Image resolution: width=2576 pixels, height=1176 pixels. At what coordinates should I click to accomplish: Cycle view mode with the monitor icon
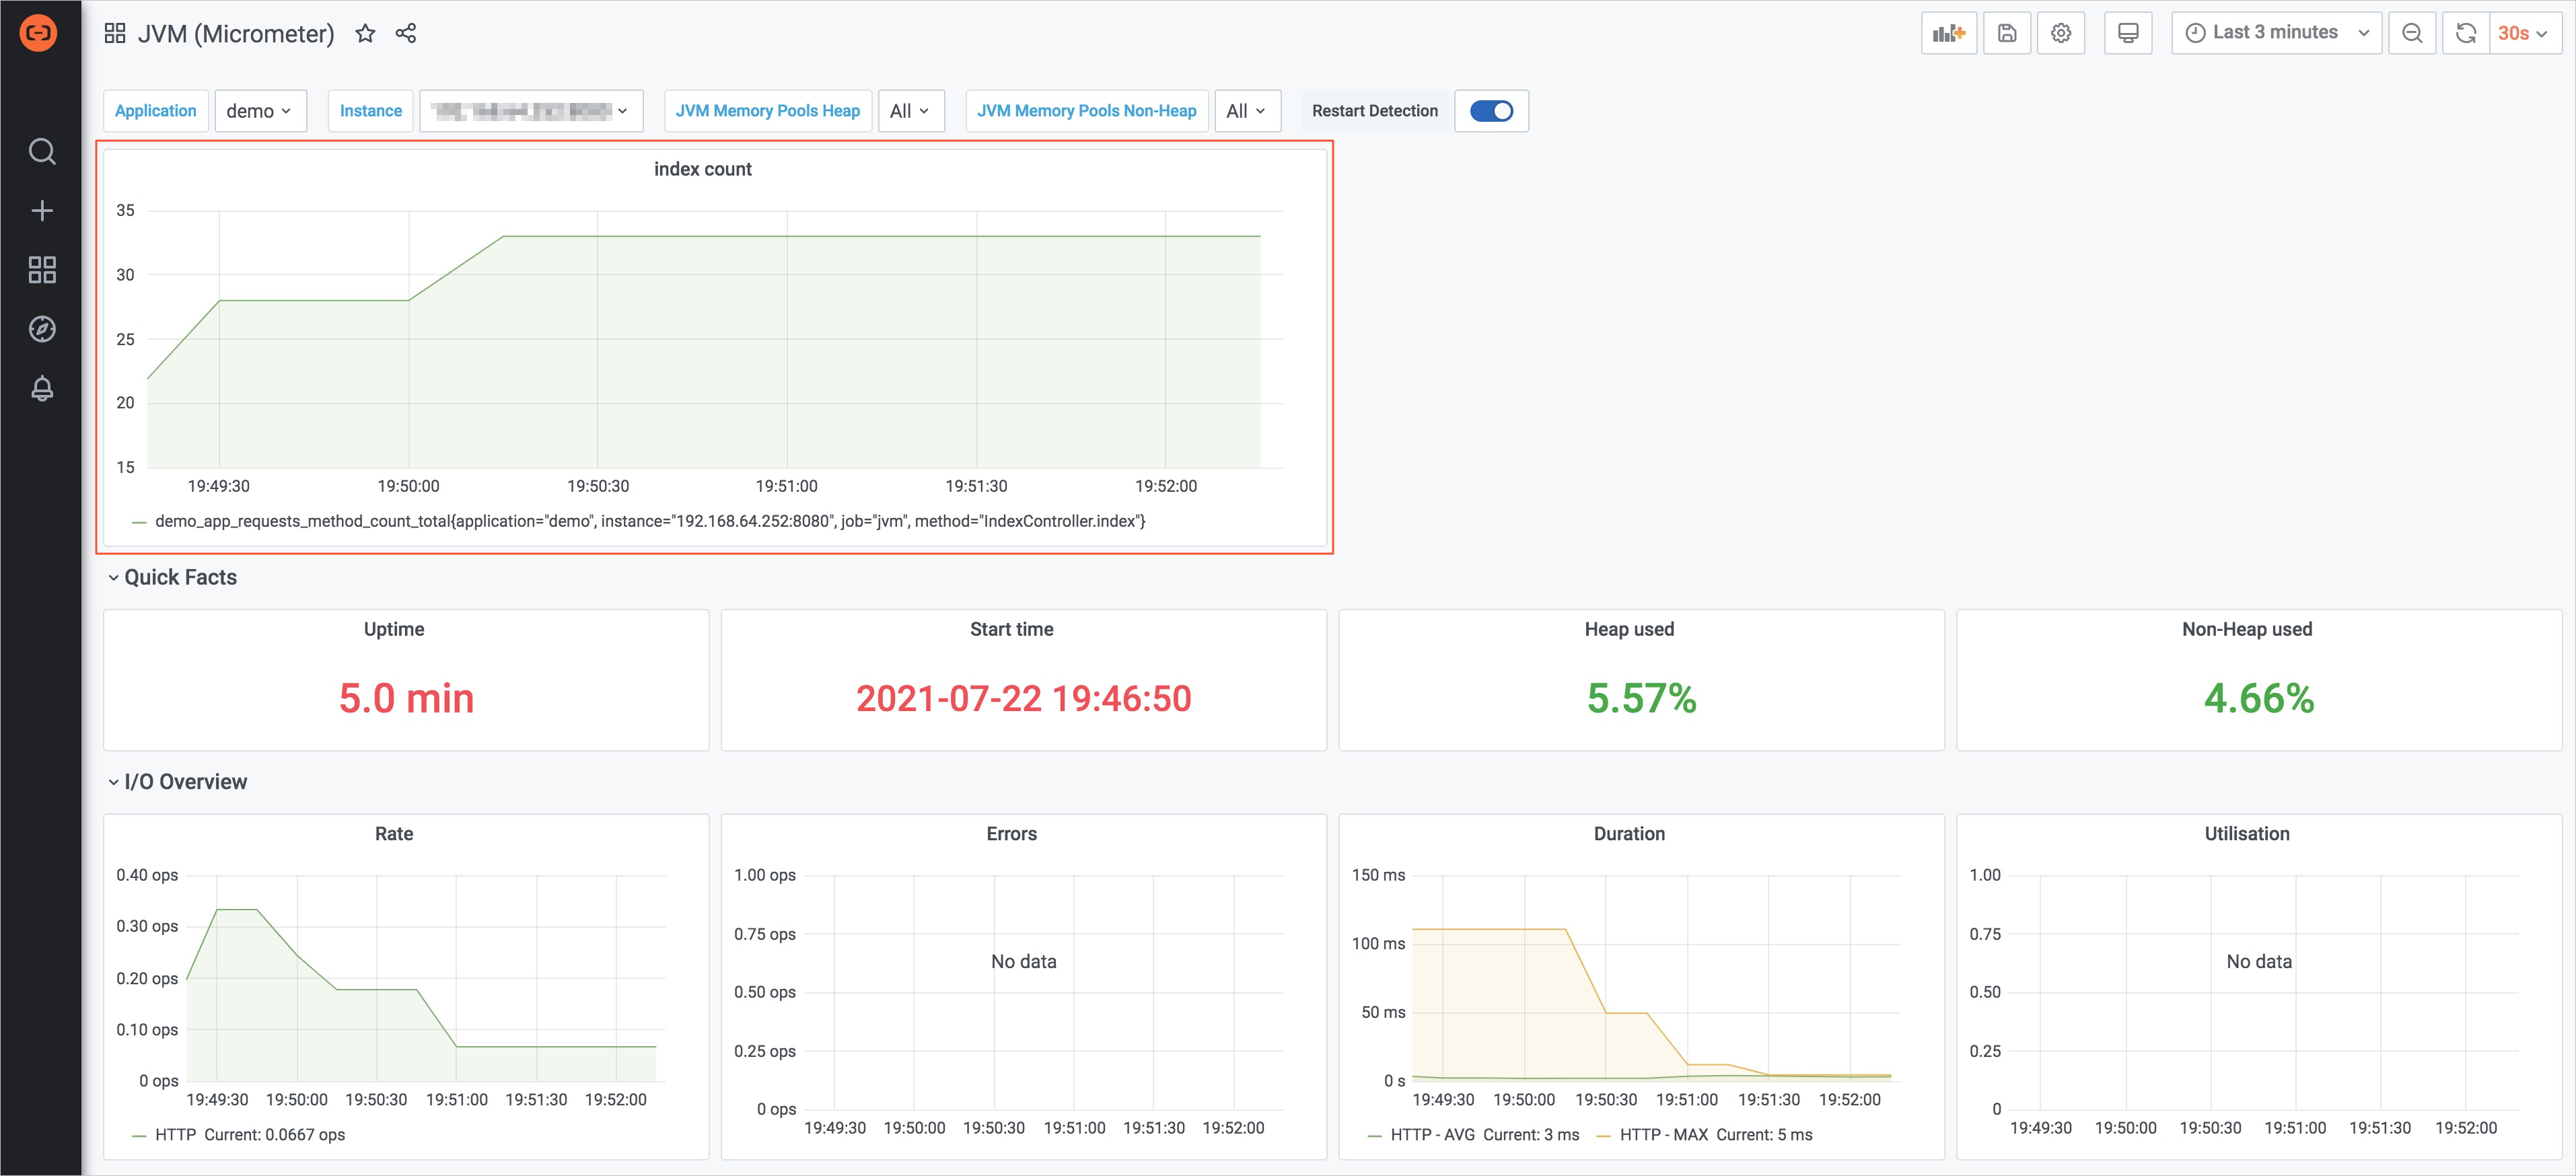click(x=2128, y=33)
